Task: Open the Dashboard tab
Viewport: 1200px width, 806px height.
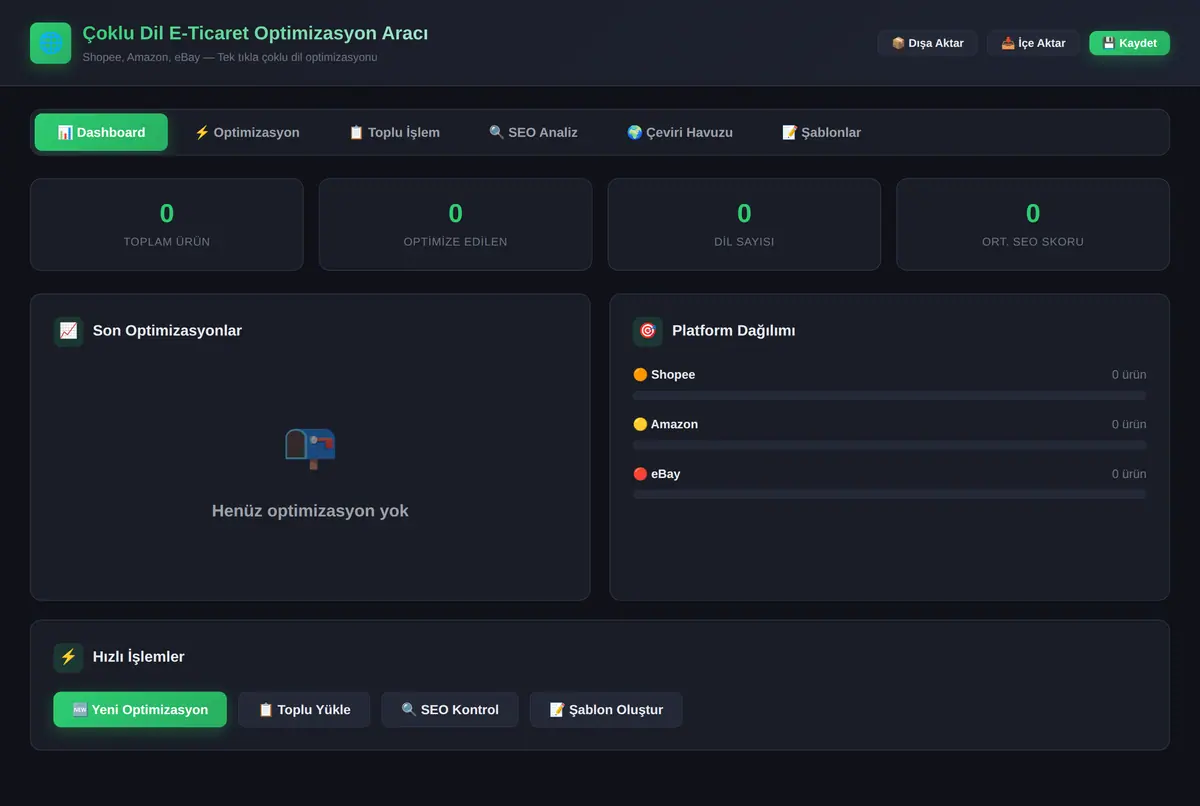Action: [x=101, y=132]
